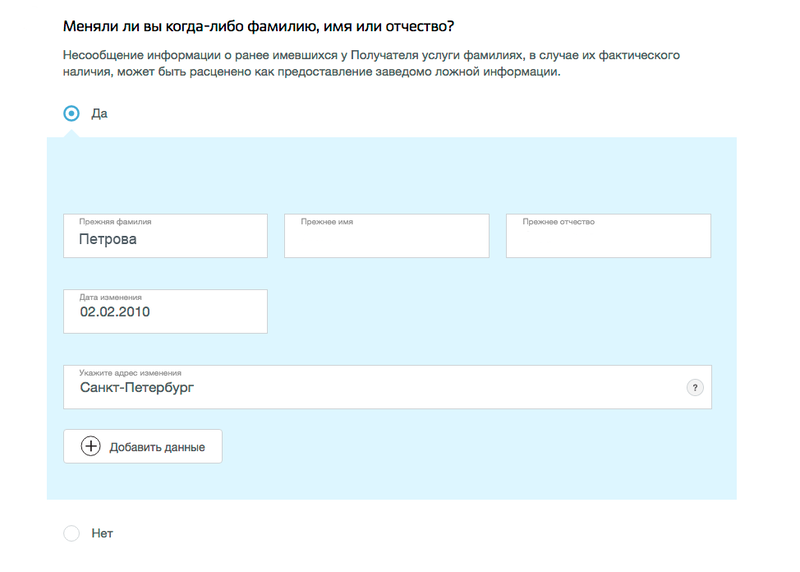Focus the Прежняя фамилия input field
800x572 pixels.
[165, 236]
